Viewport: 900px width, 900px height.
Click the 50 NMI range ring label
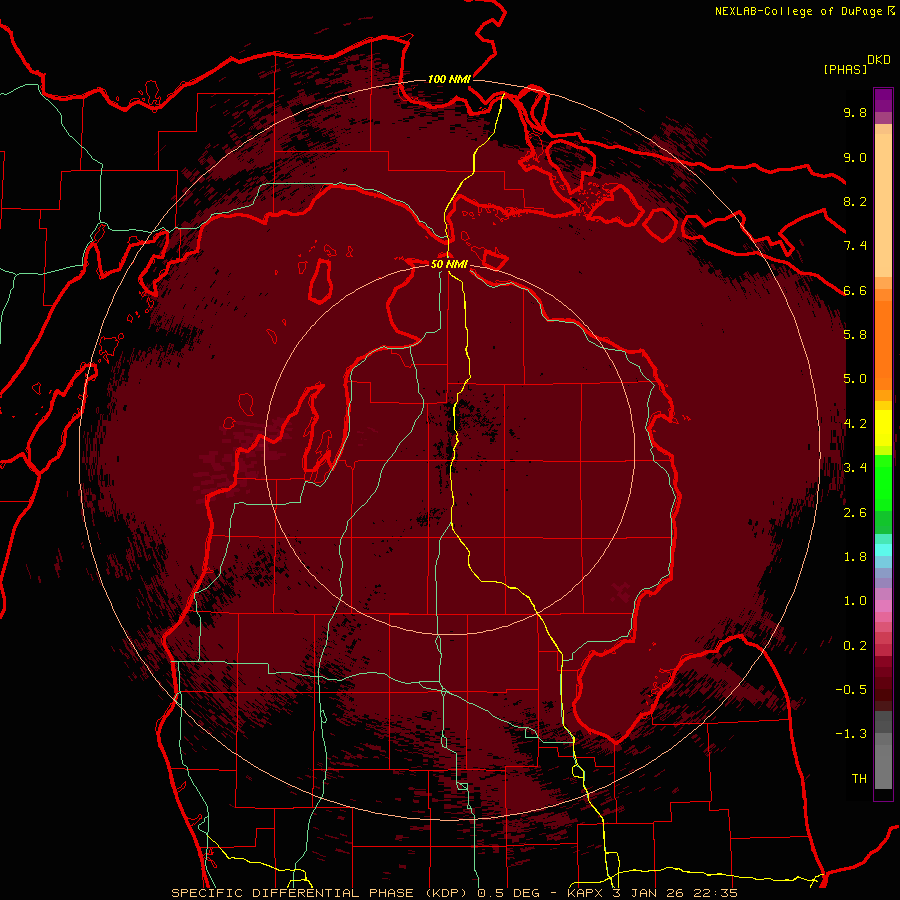click(x=449, y=264)
